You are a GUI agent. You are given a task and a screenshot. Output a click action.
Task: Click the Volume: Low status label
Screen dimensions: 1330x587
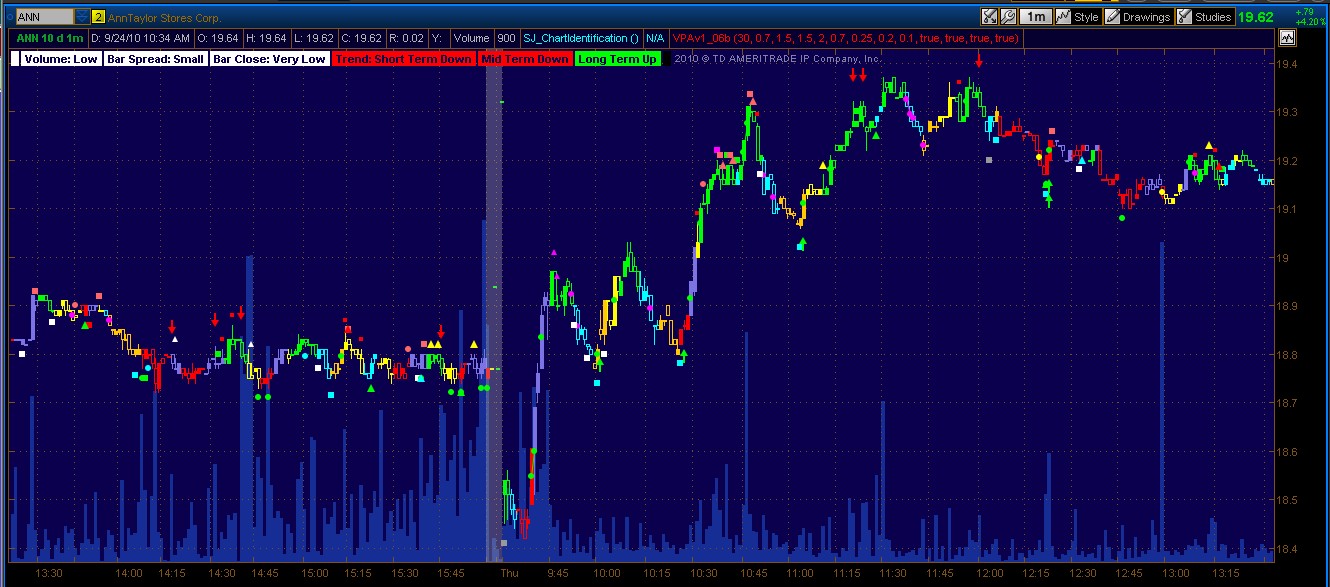[61, 59]
